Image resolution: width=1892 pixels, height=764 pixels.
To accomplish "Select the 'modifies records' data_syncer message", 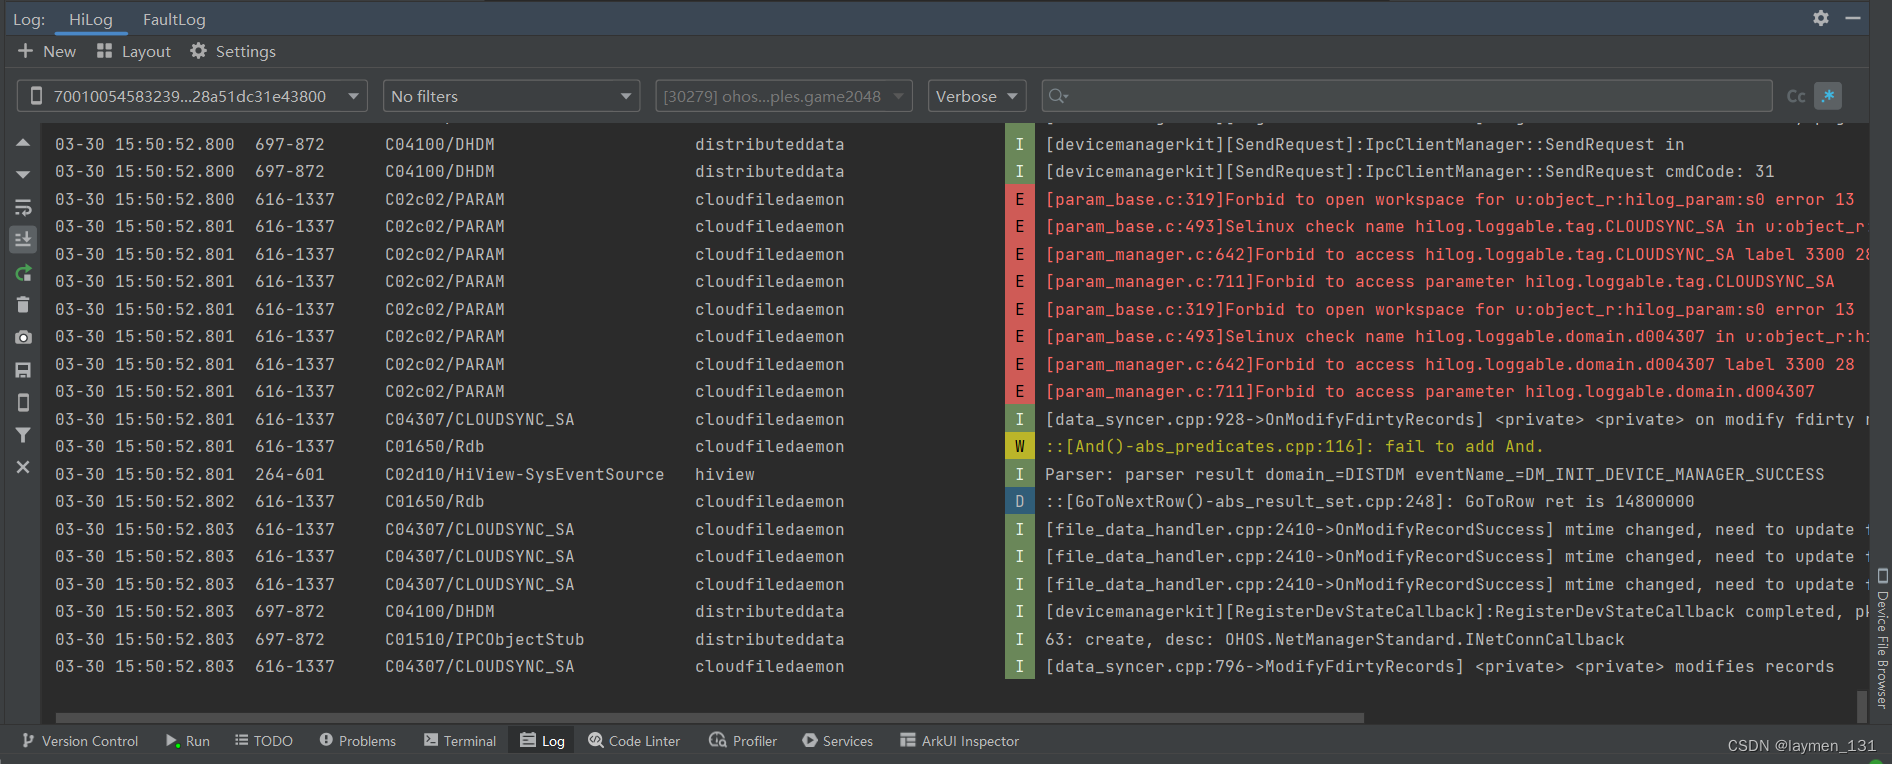I will tap(1439, 667).
